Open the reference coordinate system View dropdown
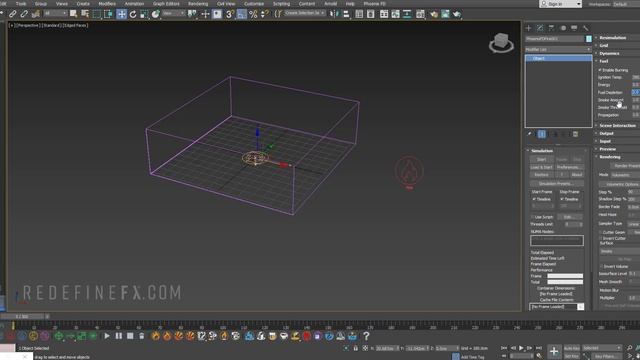Screen dimensions: 640x360 click(x=173, y=14)
